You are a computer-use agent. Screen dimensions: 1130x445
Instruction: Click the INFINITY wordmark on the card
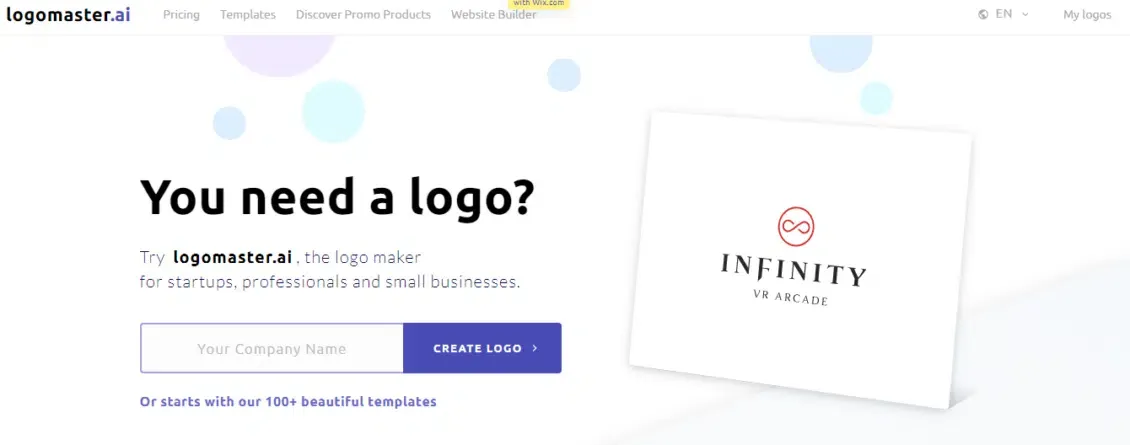pyautogui.click(x=793, y=270)
